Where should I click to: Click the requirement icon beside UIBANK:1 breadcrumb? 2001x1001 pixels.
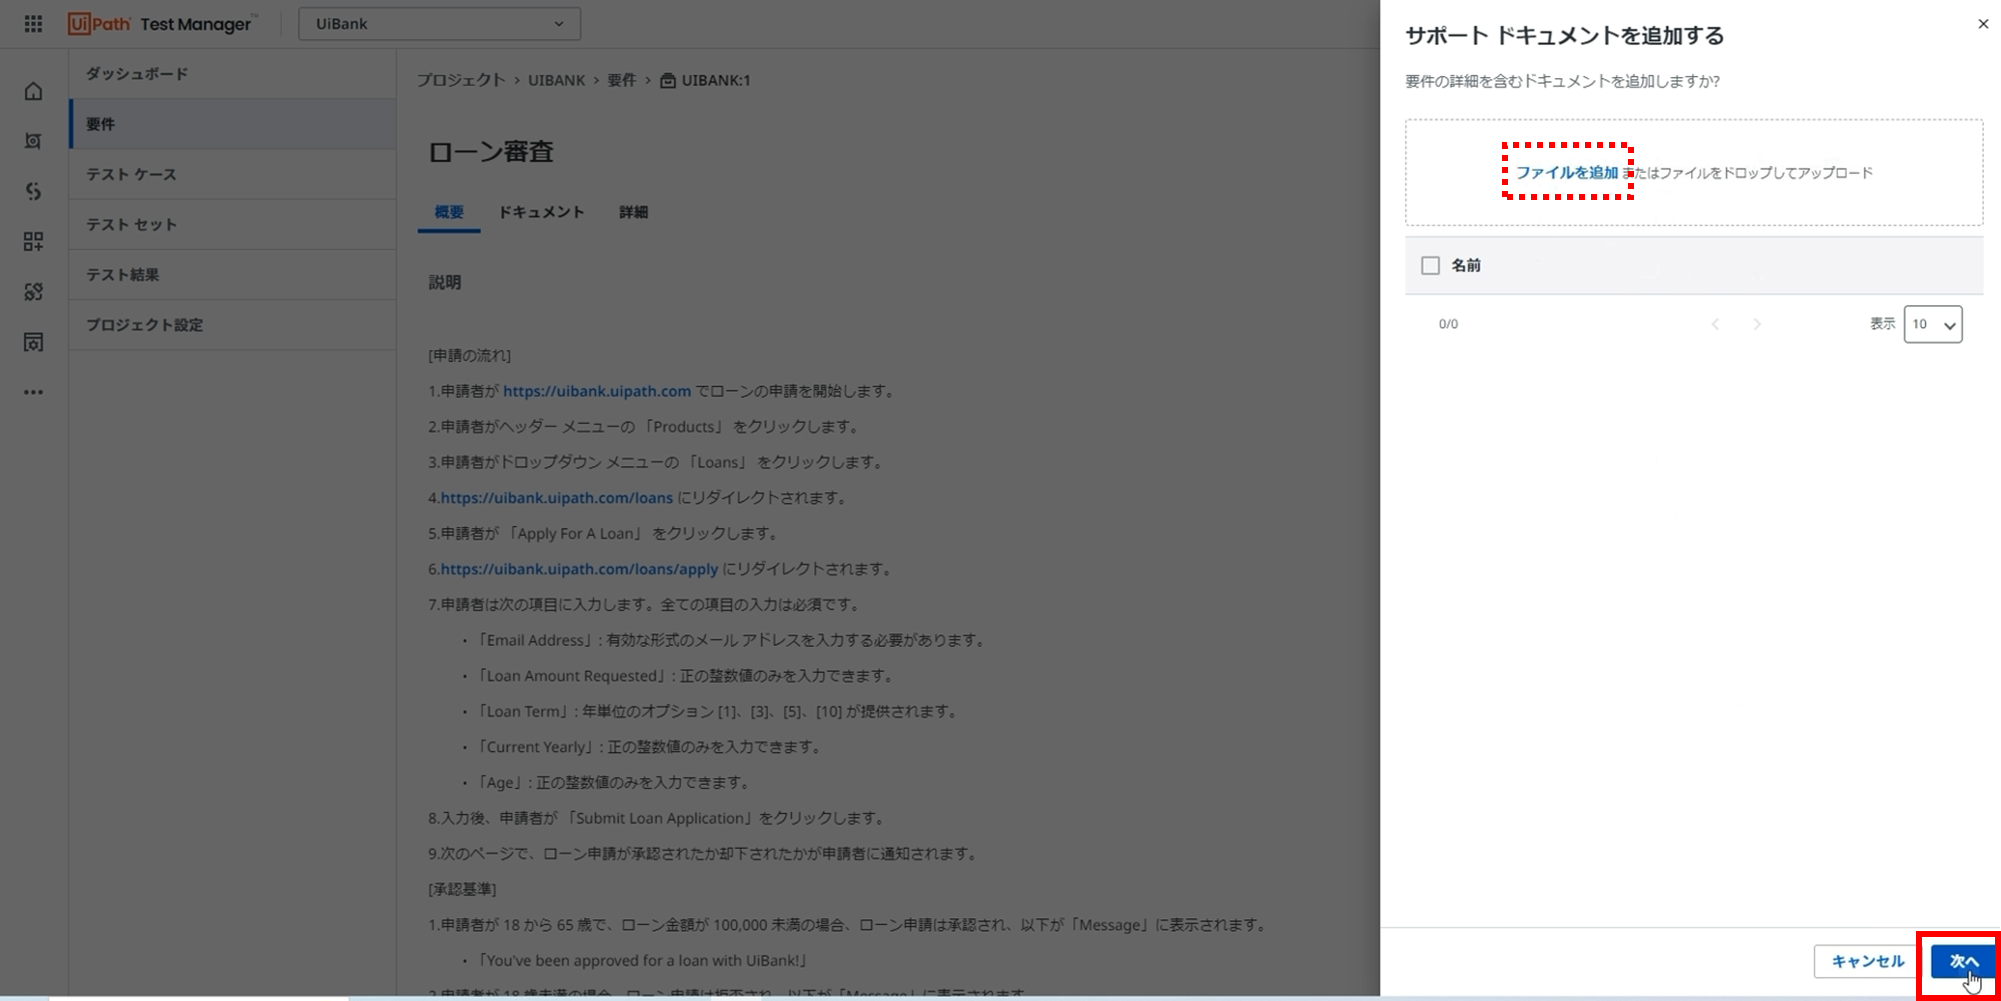pyautogui.click(x=668, y=80)
